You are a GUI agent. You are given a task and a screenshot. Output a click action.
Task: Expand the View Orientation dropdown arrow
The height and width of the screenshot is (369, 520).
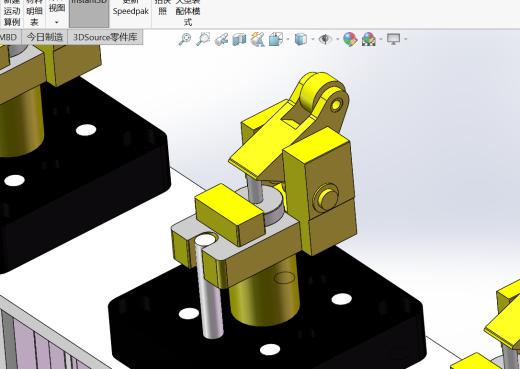pos(288,39)
